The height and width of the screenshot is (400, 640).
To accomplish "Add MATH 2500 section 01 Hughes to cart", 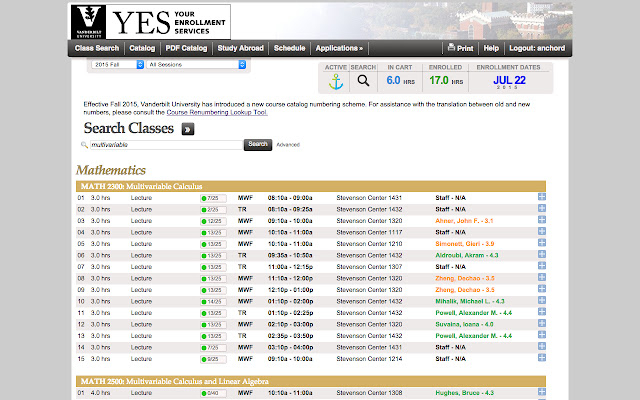I will [x=542, y=392].
